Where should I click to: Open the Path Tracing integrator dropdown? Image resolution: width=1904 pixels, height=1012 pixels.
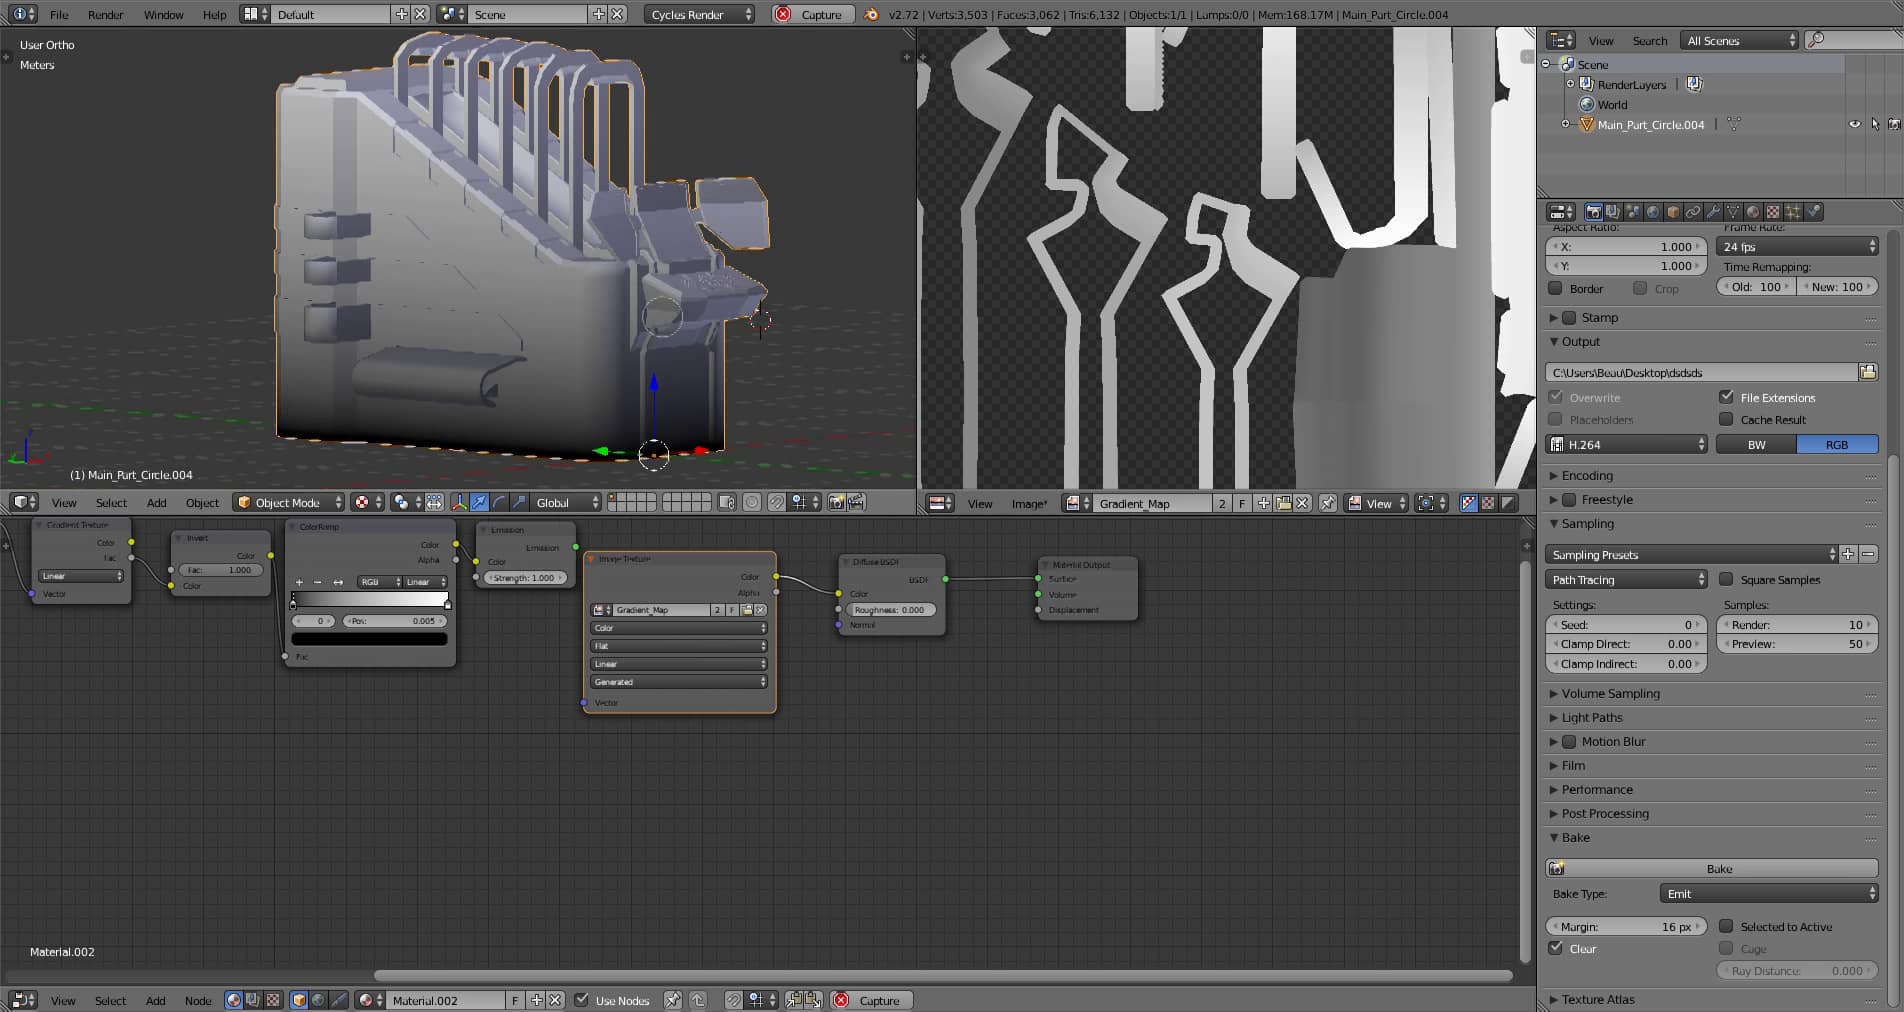pyautogui.click(x=1625, y=580)
